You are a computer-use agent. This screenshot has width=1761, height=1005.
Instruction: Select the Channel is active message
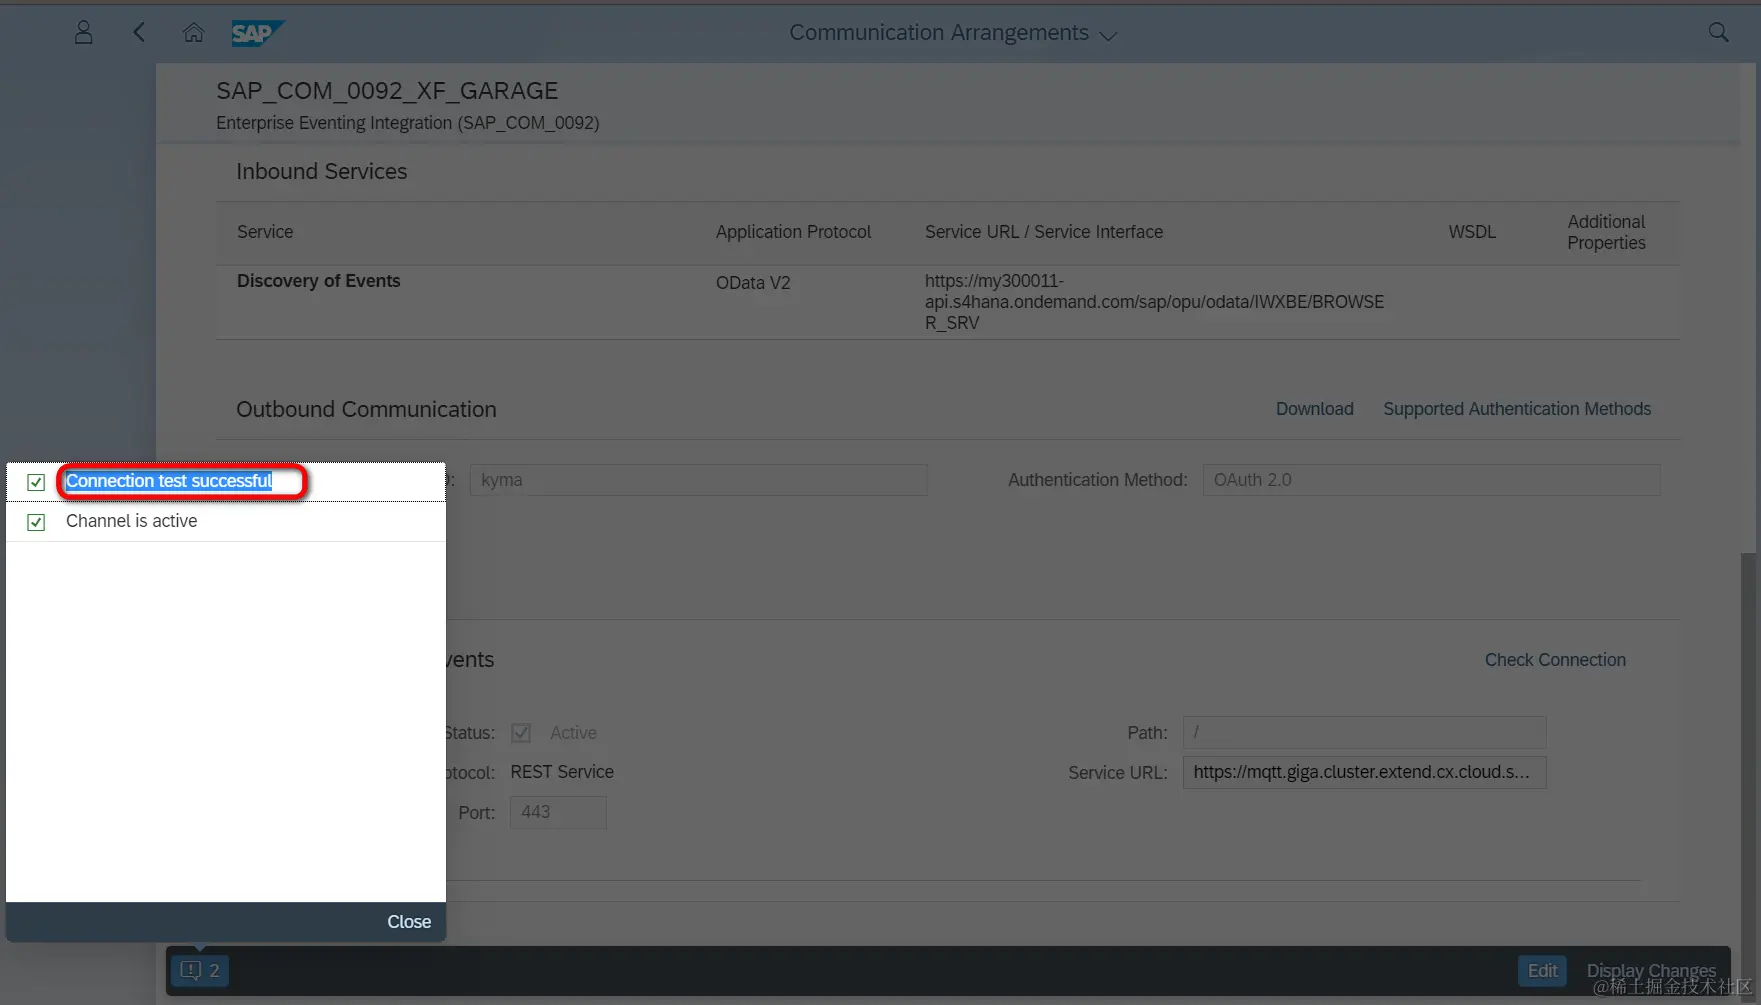click(226, 522)
